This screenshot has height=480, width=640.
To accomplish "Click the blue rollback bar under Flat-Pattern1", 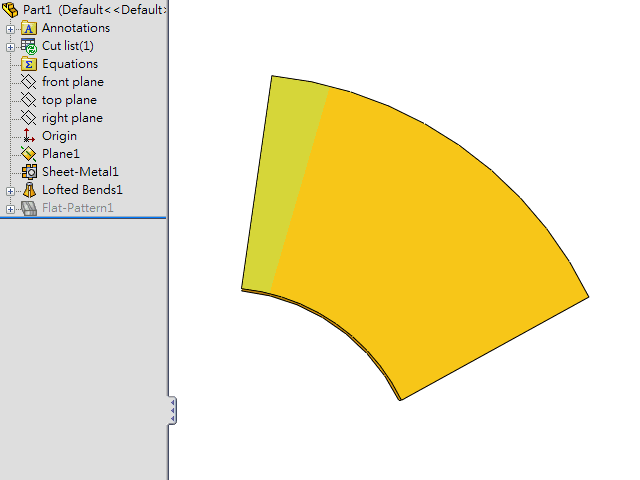I will click(83, 218).
